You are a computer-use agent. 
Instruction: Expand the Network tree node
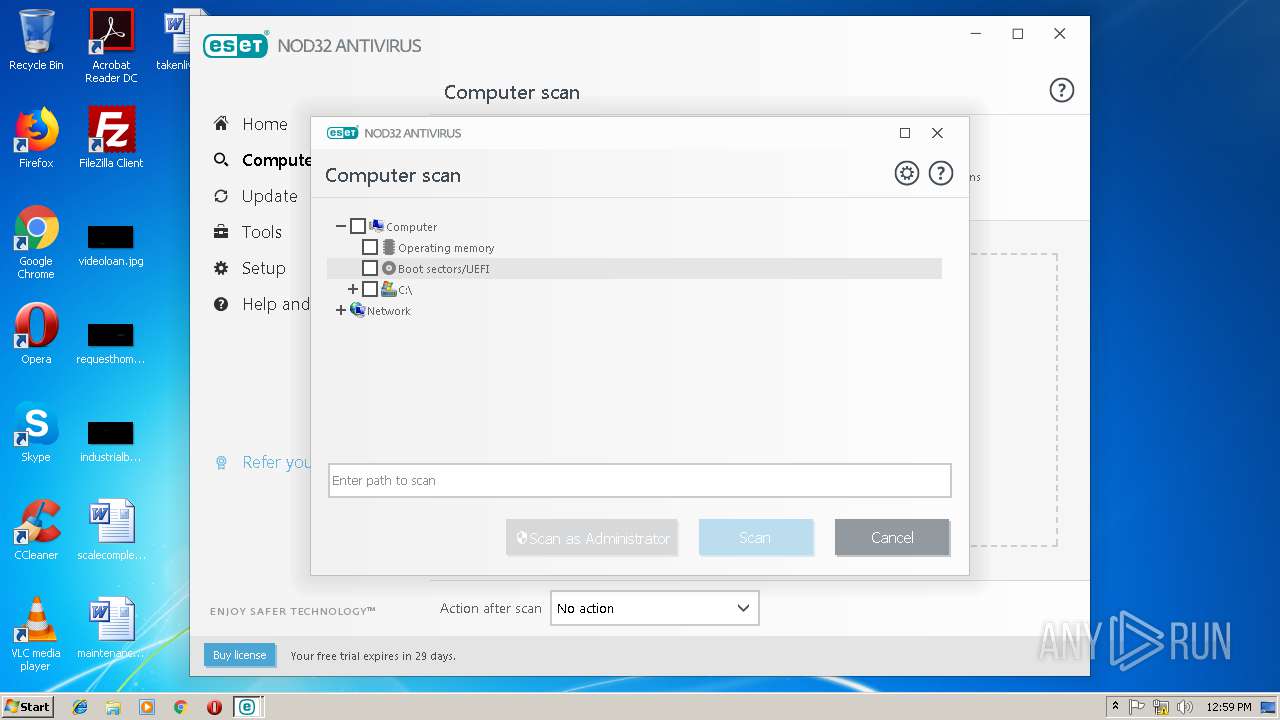pyautogui.click(x=341, y=310)
